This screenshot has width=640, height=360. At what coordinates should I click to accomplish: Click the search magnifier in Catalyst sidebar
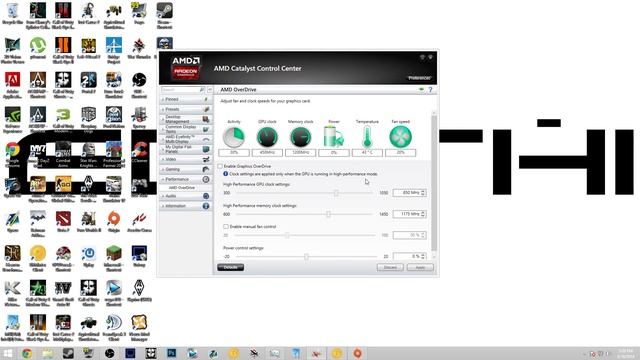point(202,89)
